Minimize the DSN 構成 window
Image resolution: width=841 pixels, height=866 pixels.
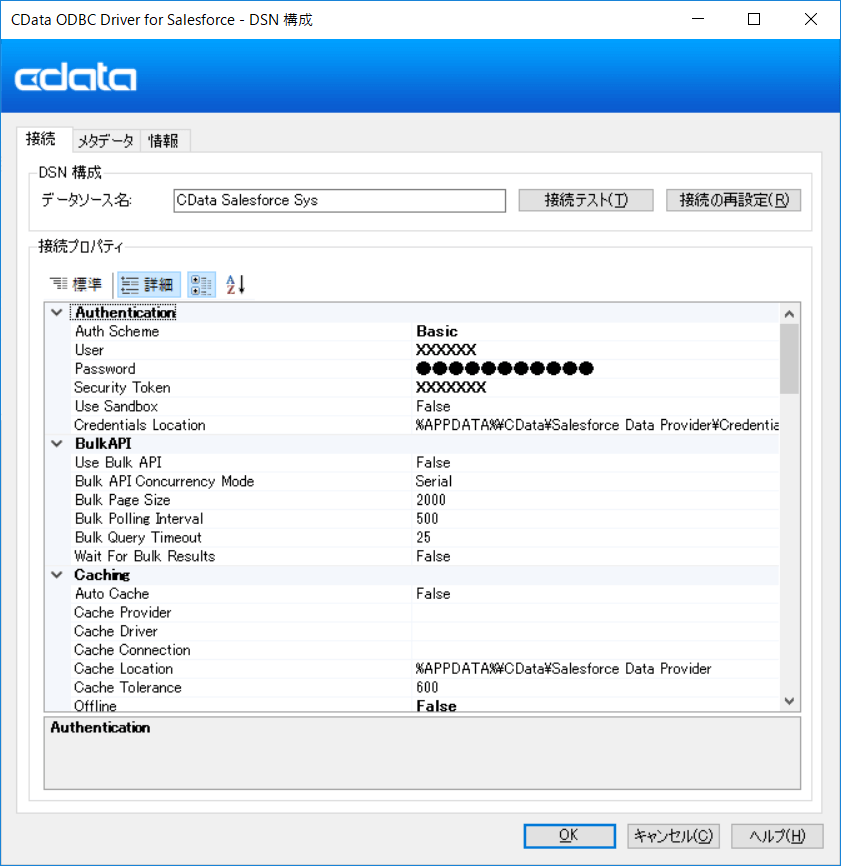point(698,19)
